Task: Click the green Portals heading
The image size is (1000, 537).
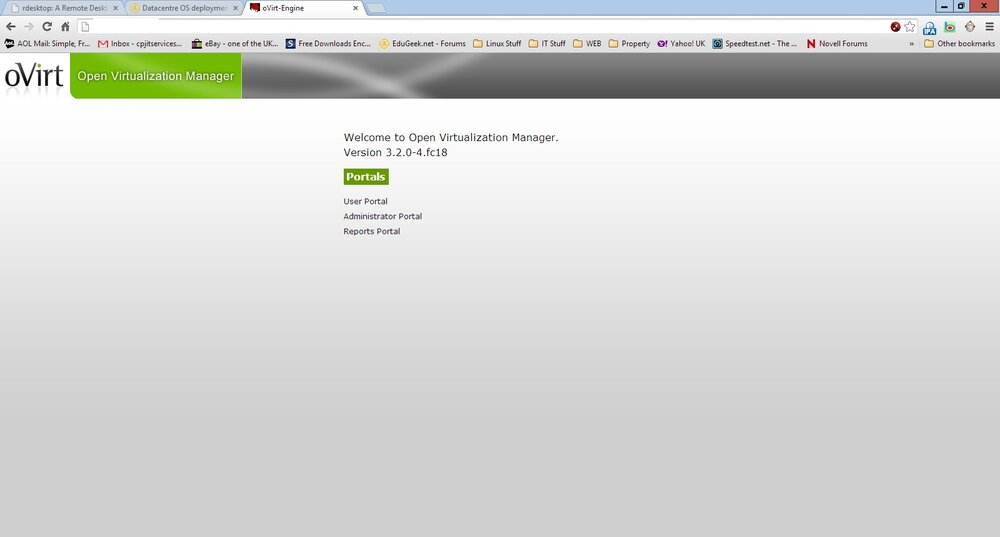Action: point(366,177)
